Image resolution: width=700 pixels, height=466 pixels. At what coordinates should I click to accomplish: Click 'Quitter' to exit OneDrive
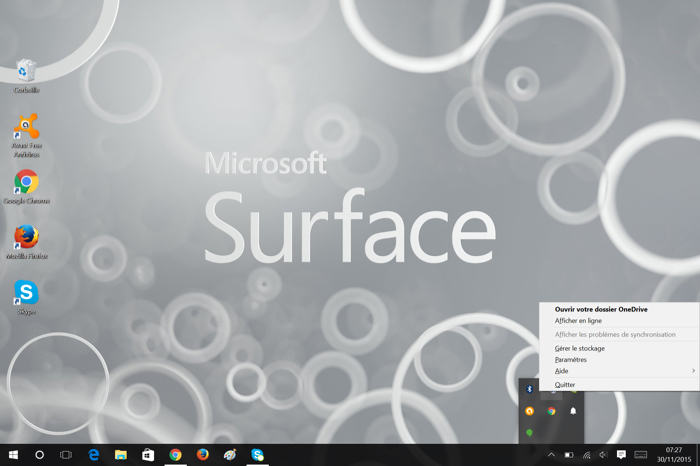565,385
